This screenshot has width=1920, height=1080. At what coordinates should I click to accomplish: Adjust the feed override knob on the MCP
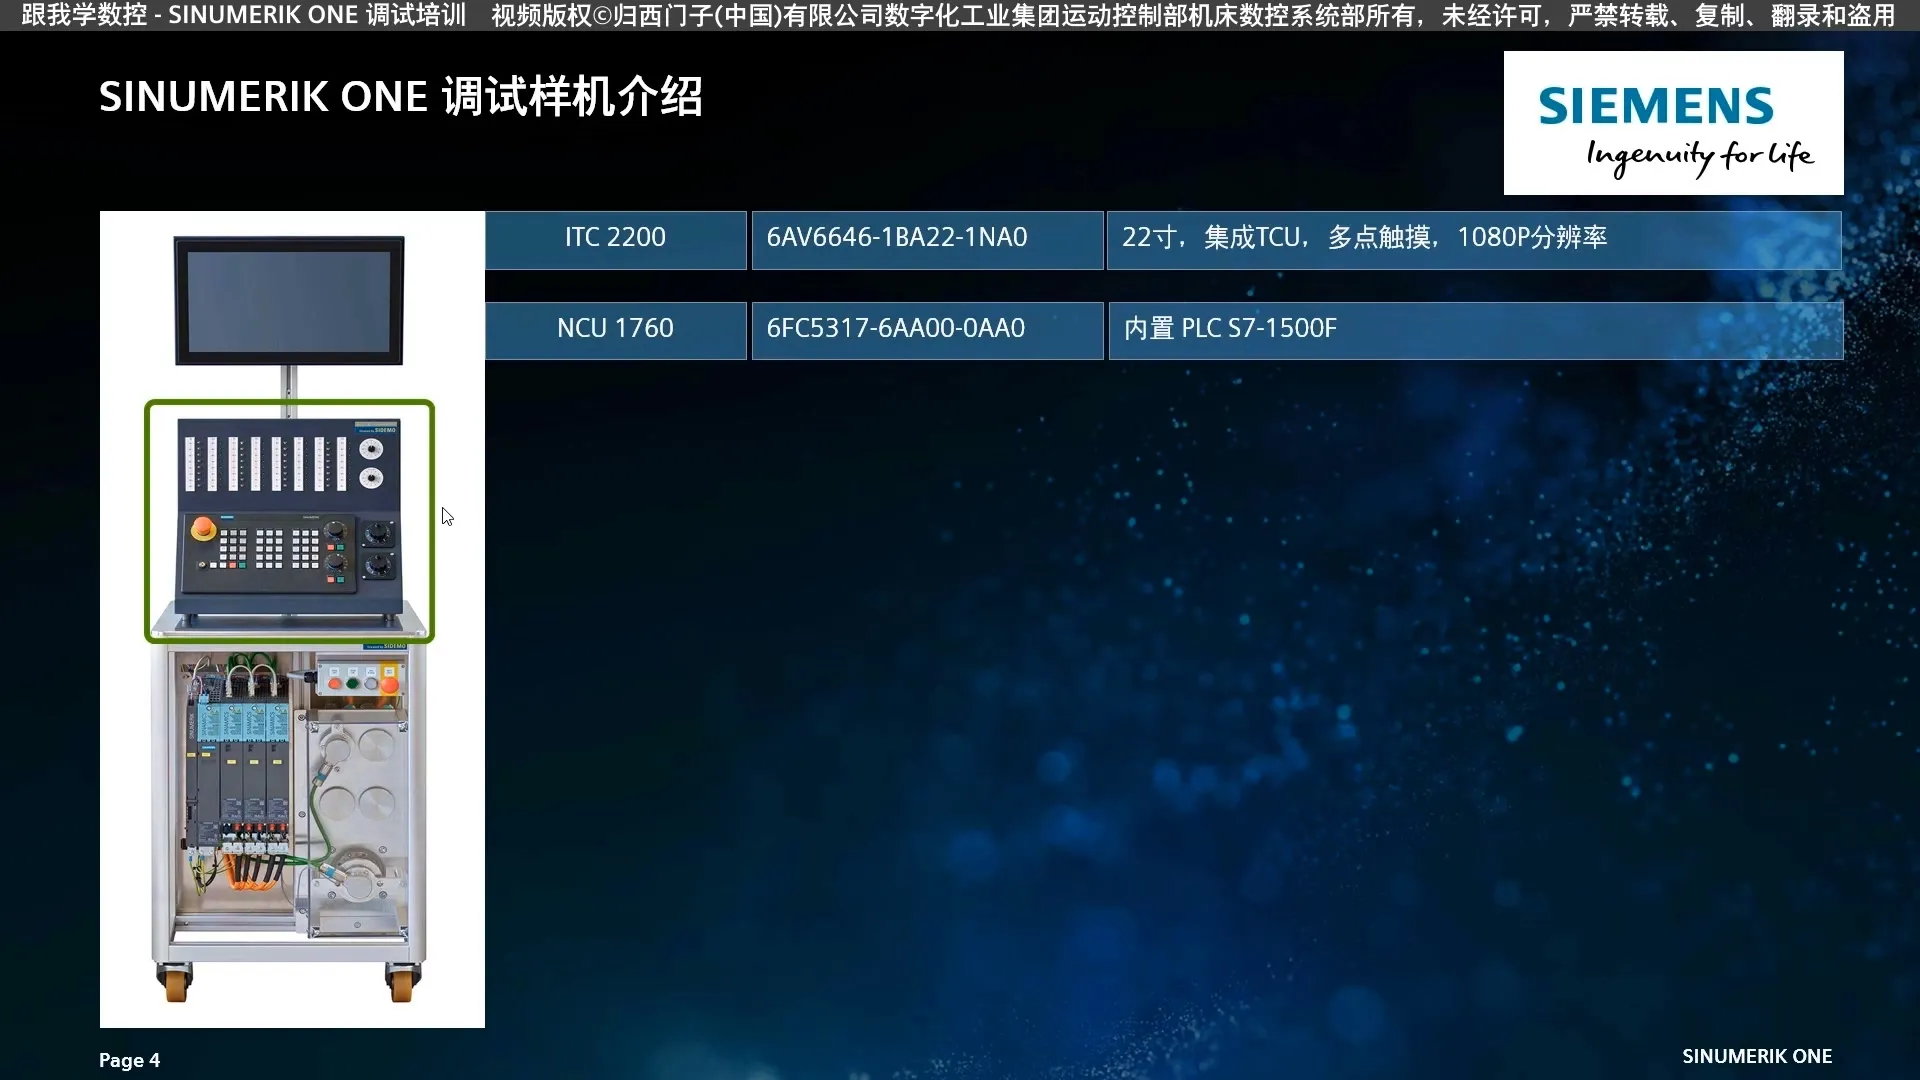[335, 564]
